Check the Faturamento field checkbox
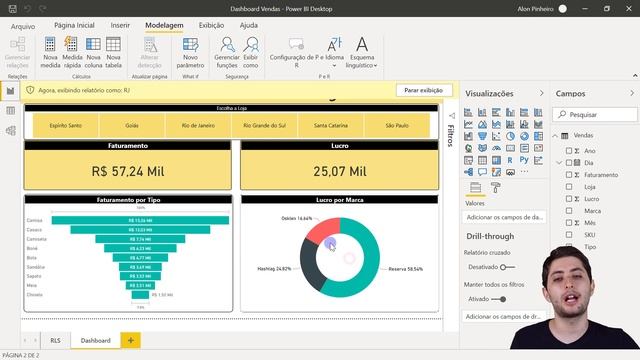The height and width of the screenshot is (360, 640). (x=569, y=175)
